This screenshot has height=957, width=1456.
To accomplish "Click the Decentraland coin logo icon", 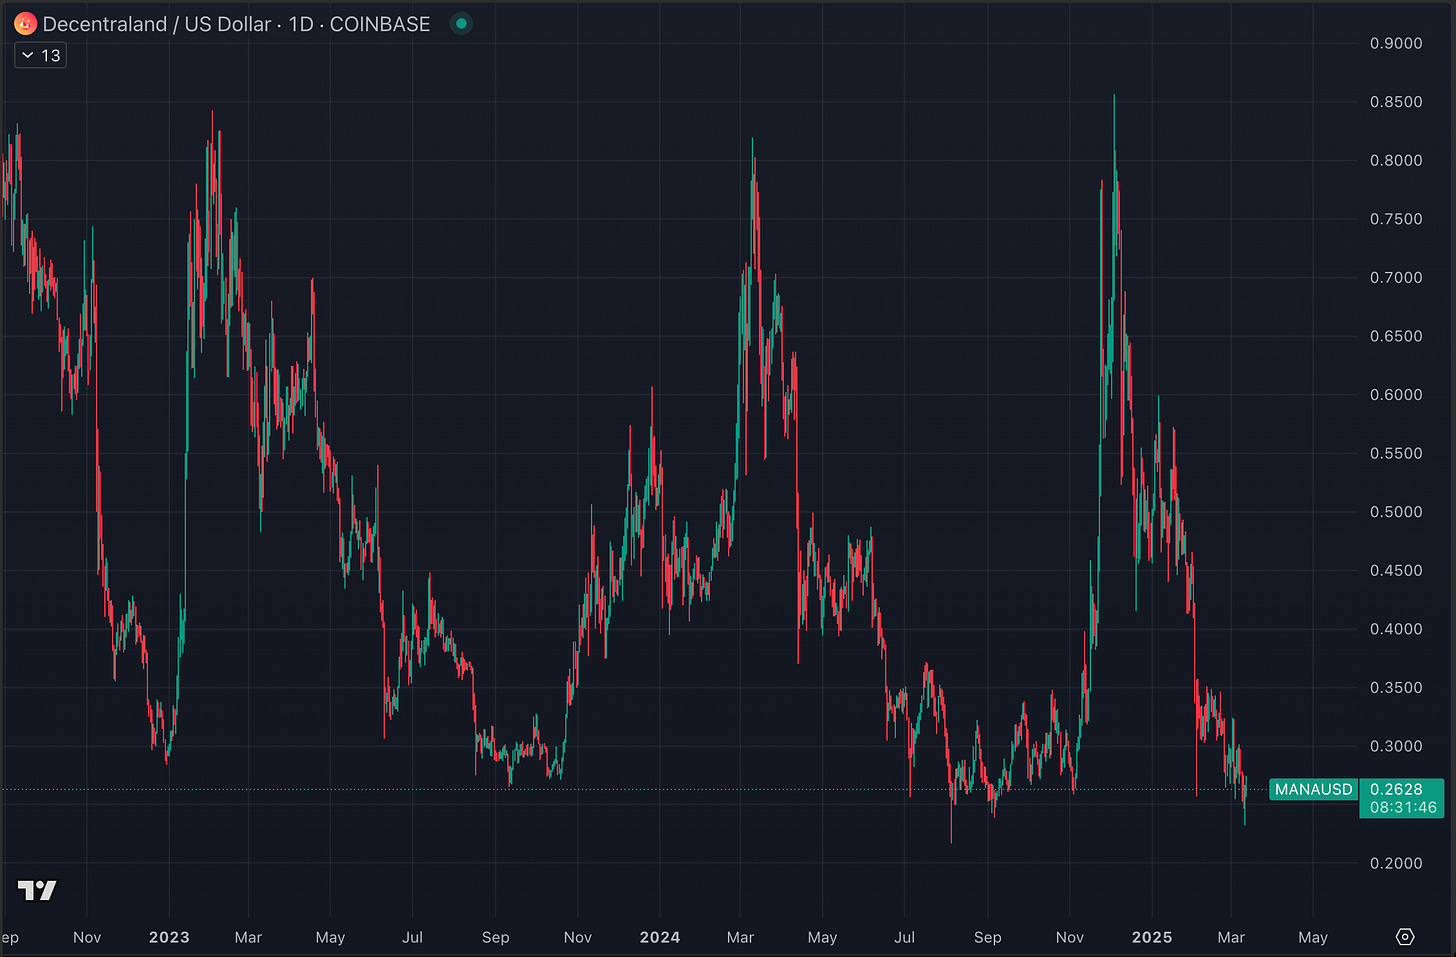I will [x=25, y=24].
